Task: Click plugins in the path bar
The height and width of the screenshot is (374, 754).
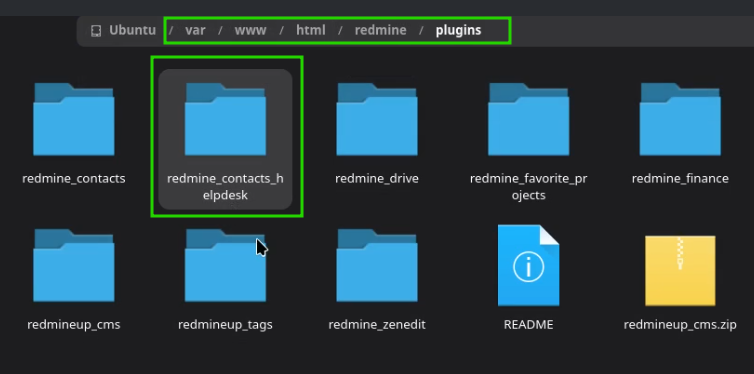Action: [x=458, y=30]
